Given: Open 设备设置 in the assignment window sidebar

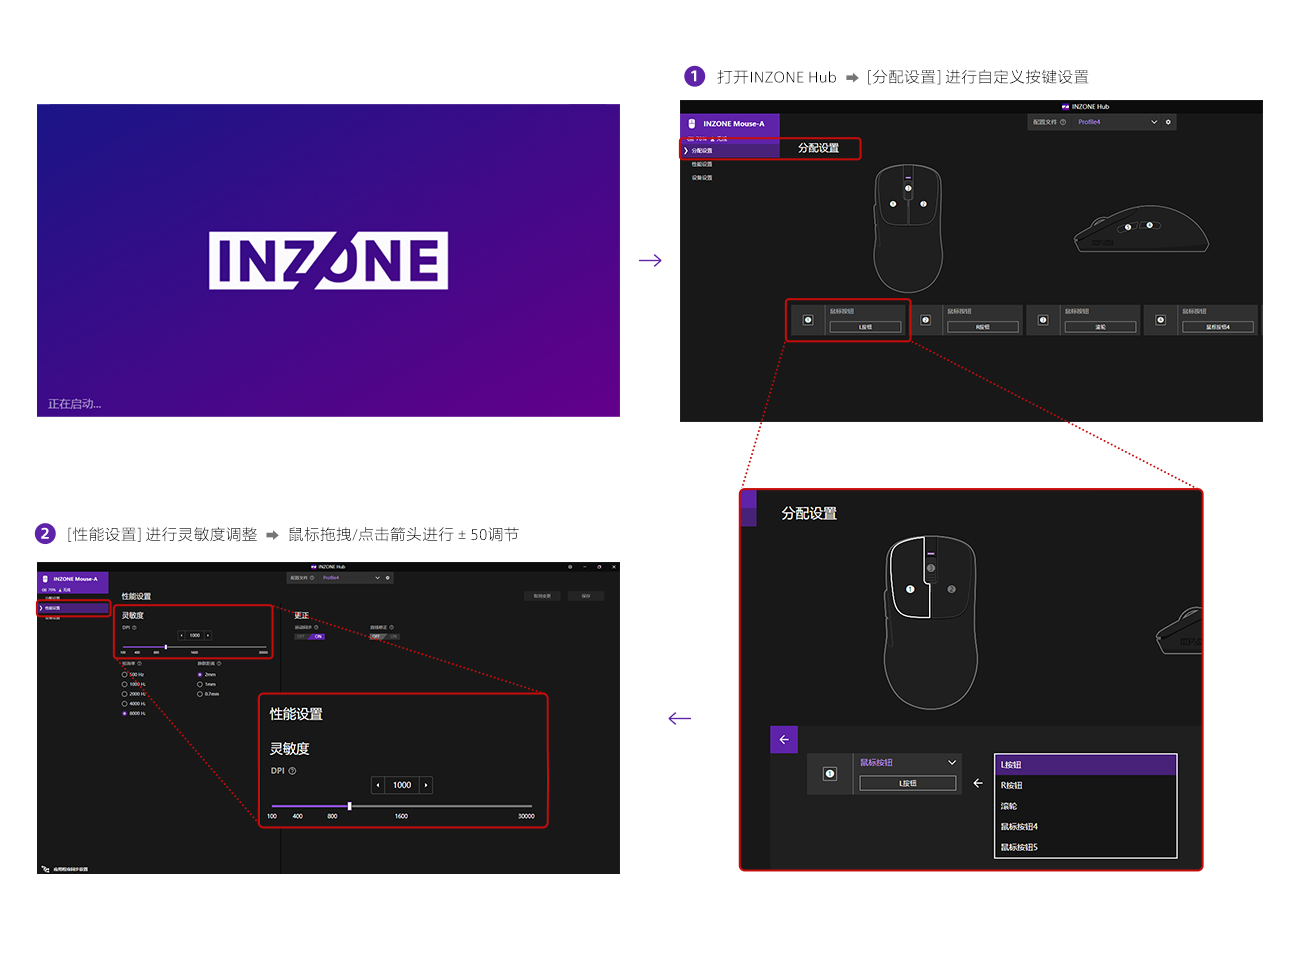Looking at the screenshot, I should tap(702, 178).
